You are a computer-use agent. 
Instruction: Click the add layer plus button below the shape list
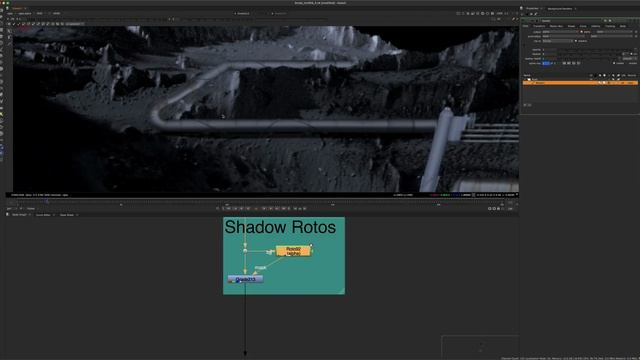[x=525, y=105]
